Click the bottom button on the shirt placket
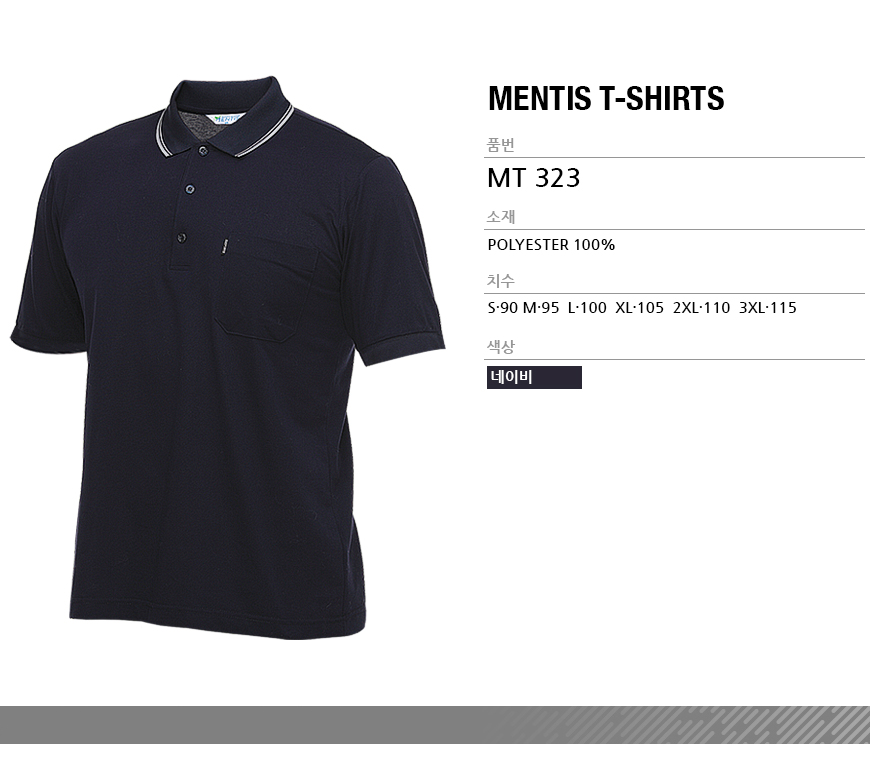Viewport: 870px width, 781px height. pyautogui.click(x=181, y=238)
